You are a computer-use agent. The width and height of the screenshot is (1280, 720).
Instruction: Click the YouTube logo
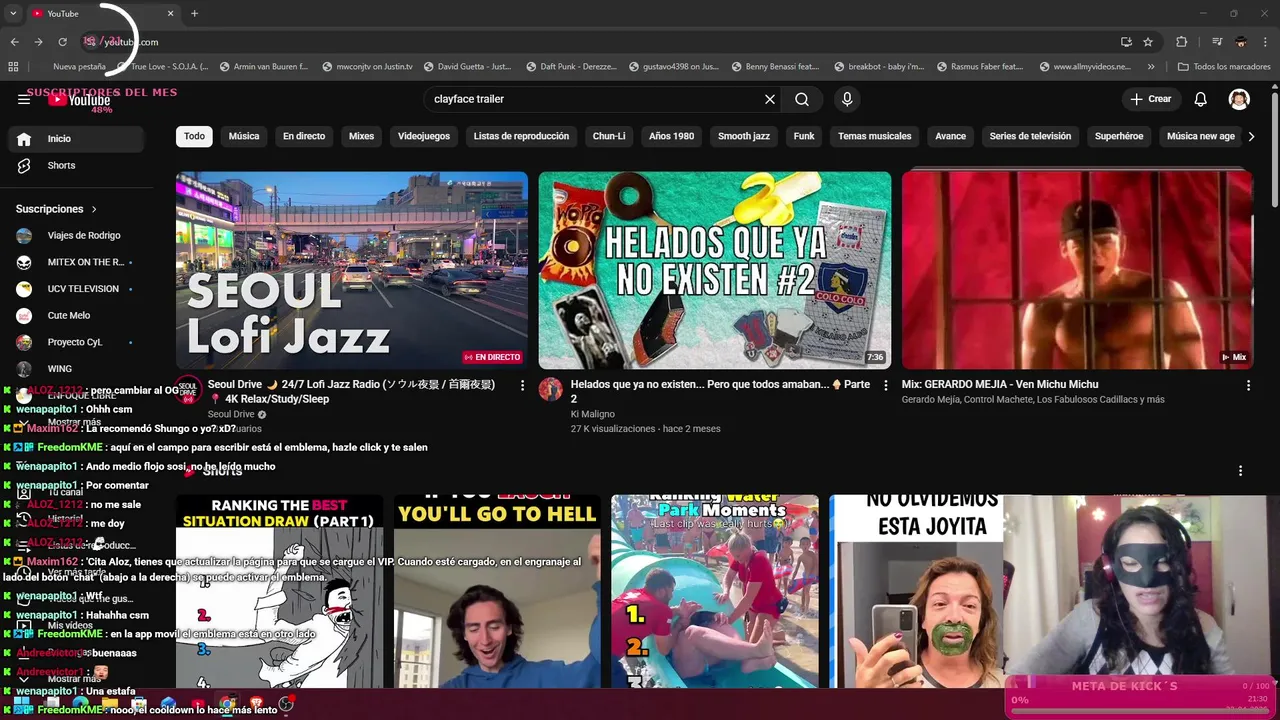coord(79,100)
